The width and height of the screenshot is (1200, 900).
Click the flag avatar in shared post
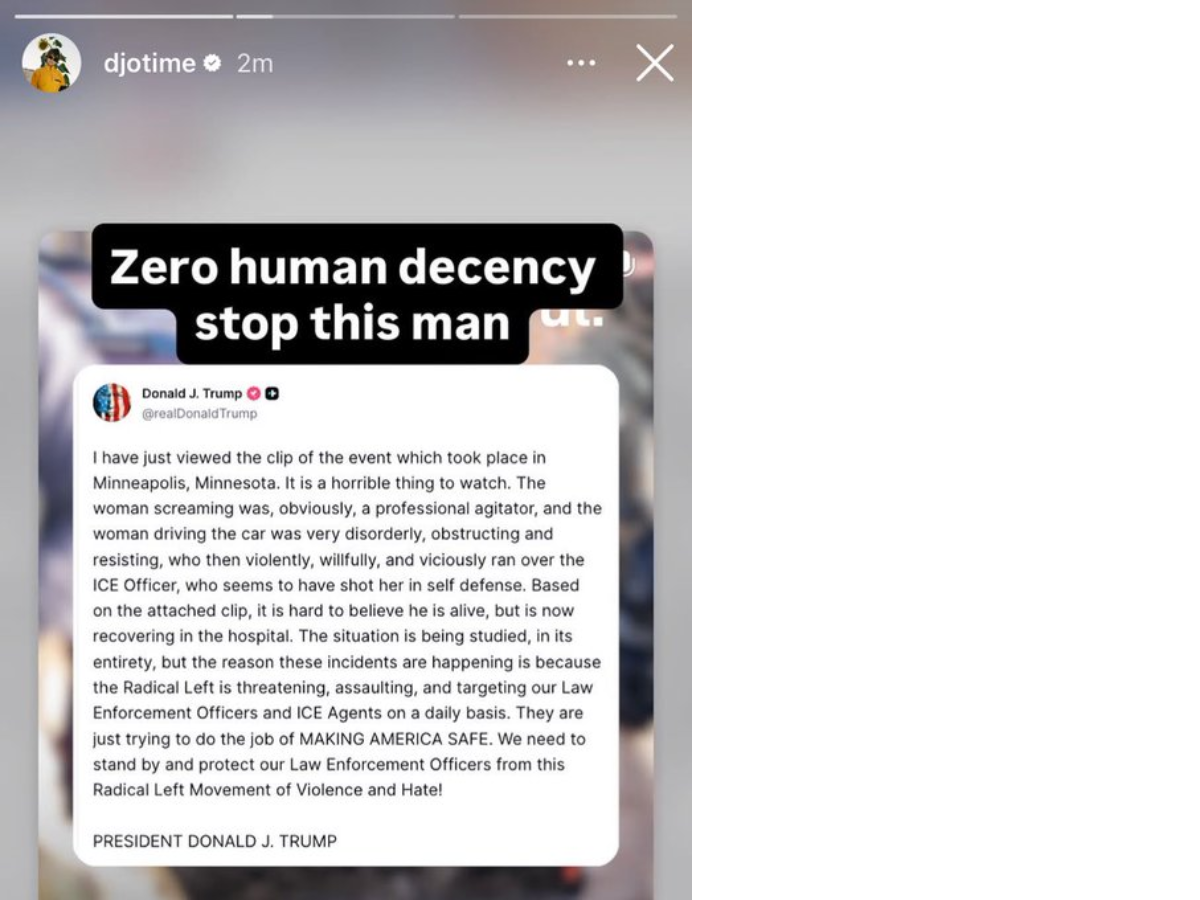tap(112, 402)
